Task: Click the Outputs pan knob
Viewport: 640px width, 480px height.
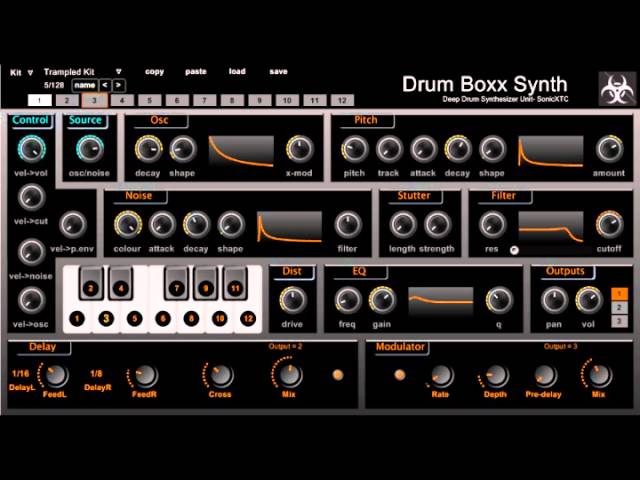Action: click(554, 300)
